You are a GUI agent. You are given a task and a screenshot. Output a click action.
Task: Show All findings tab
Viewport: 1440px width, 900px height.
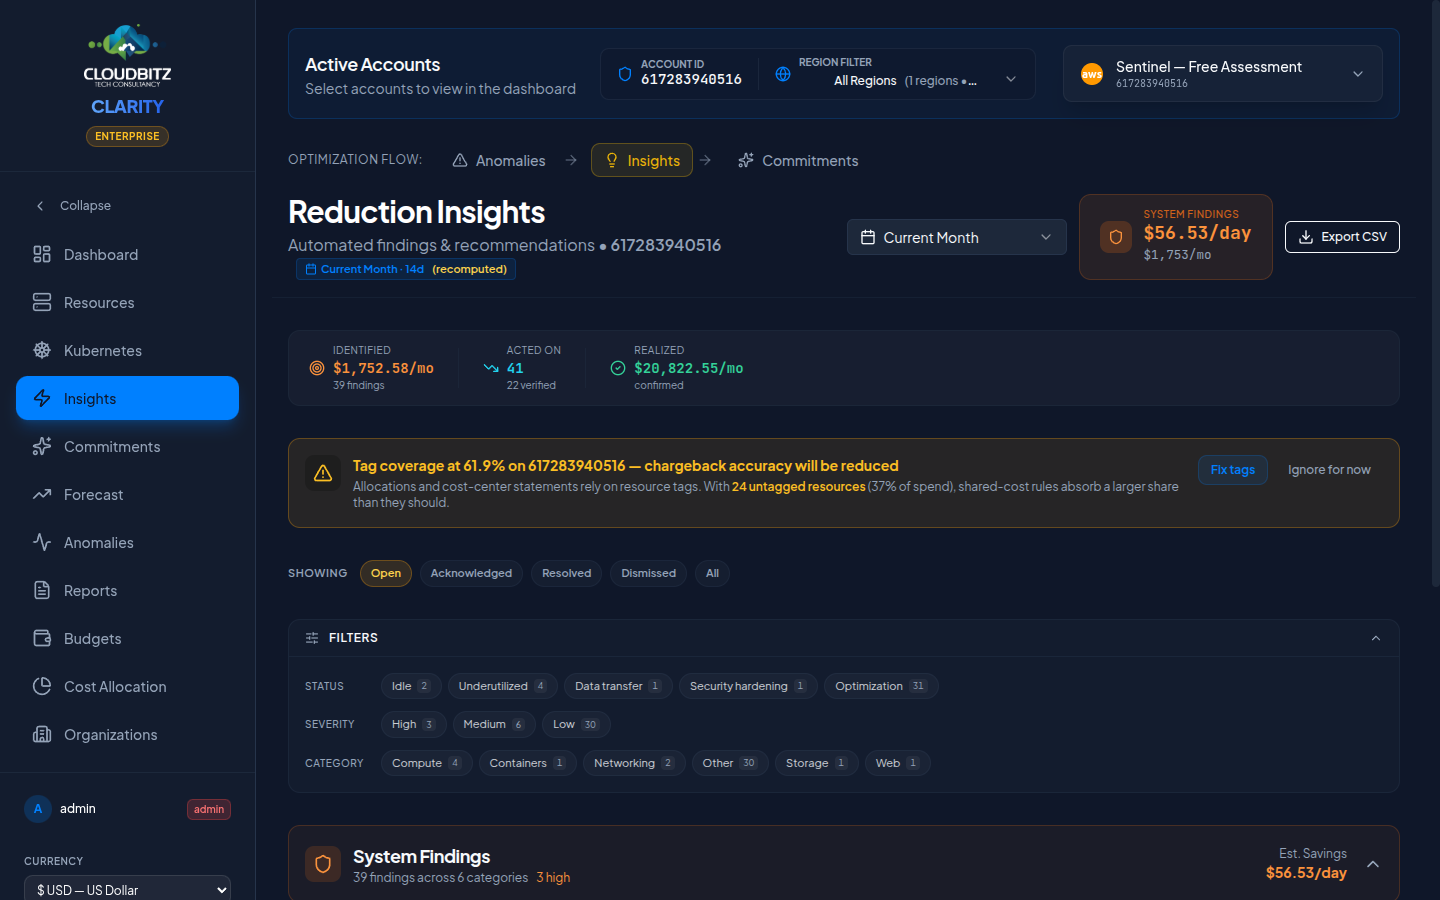[x=712, y=573]
